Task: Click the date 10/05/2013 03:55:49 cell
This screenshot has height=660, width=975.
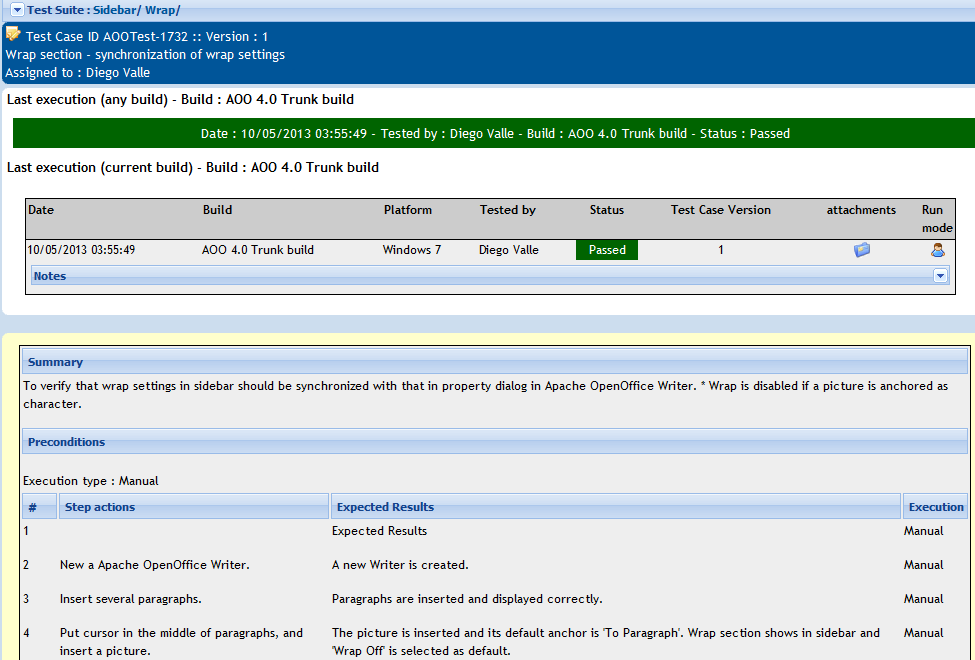Action: click(81, 249)
